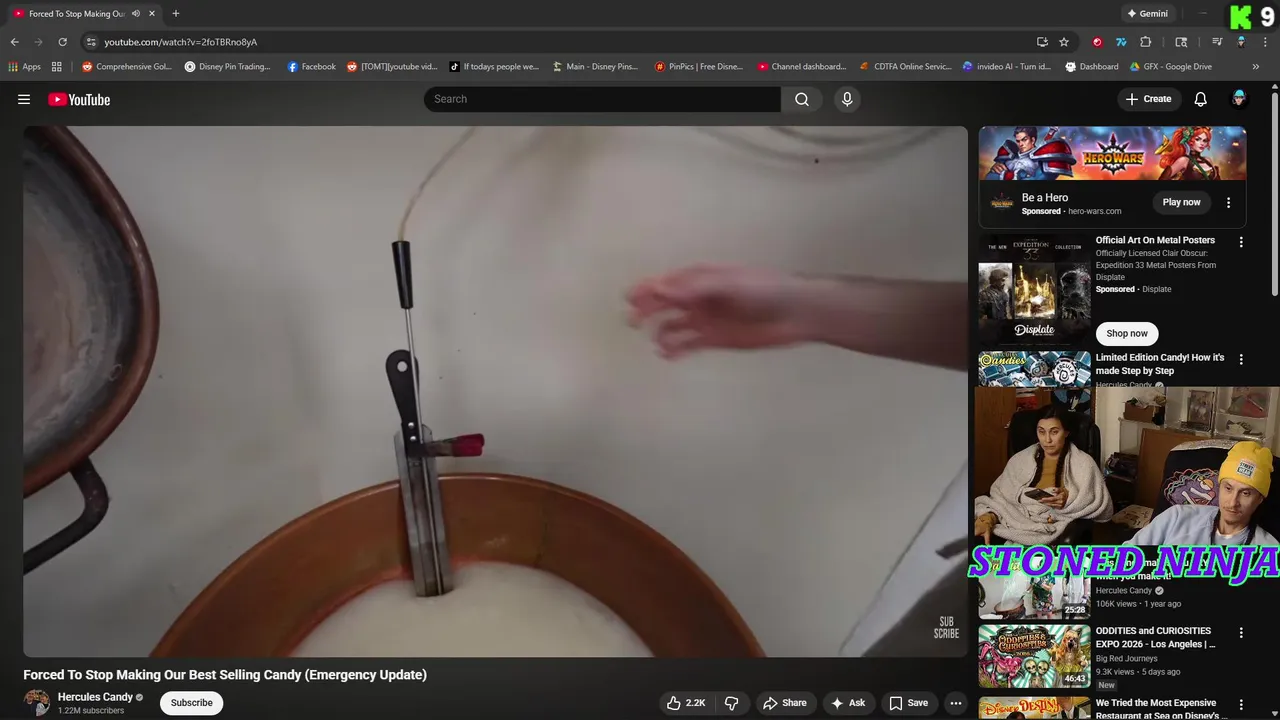Open tab groups grid icon in bookmarks bar
This screenshot has width=1280, height=720.
57,67
